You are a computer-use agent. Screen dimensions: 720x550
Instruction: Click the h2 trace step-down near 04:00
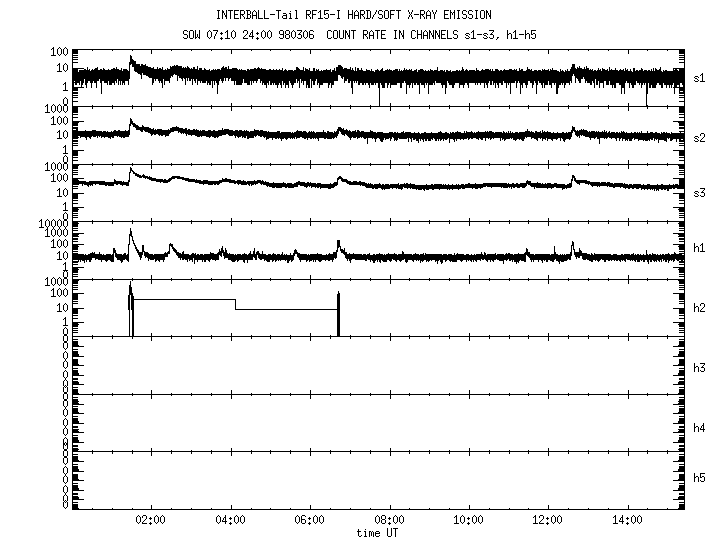[x=235, y=304]
